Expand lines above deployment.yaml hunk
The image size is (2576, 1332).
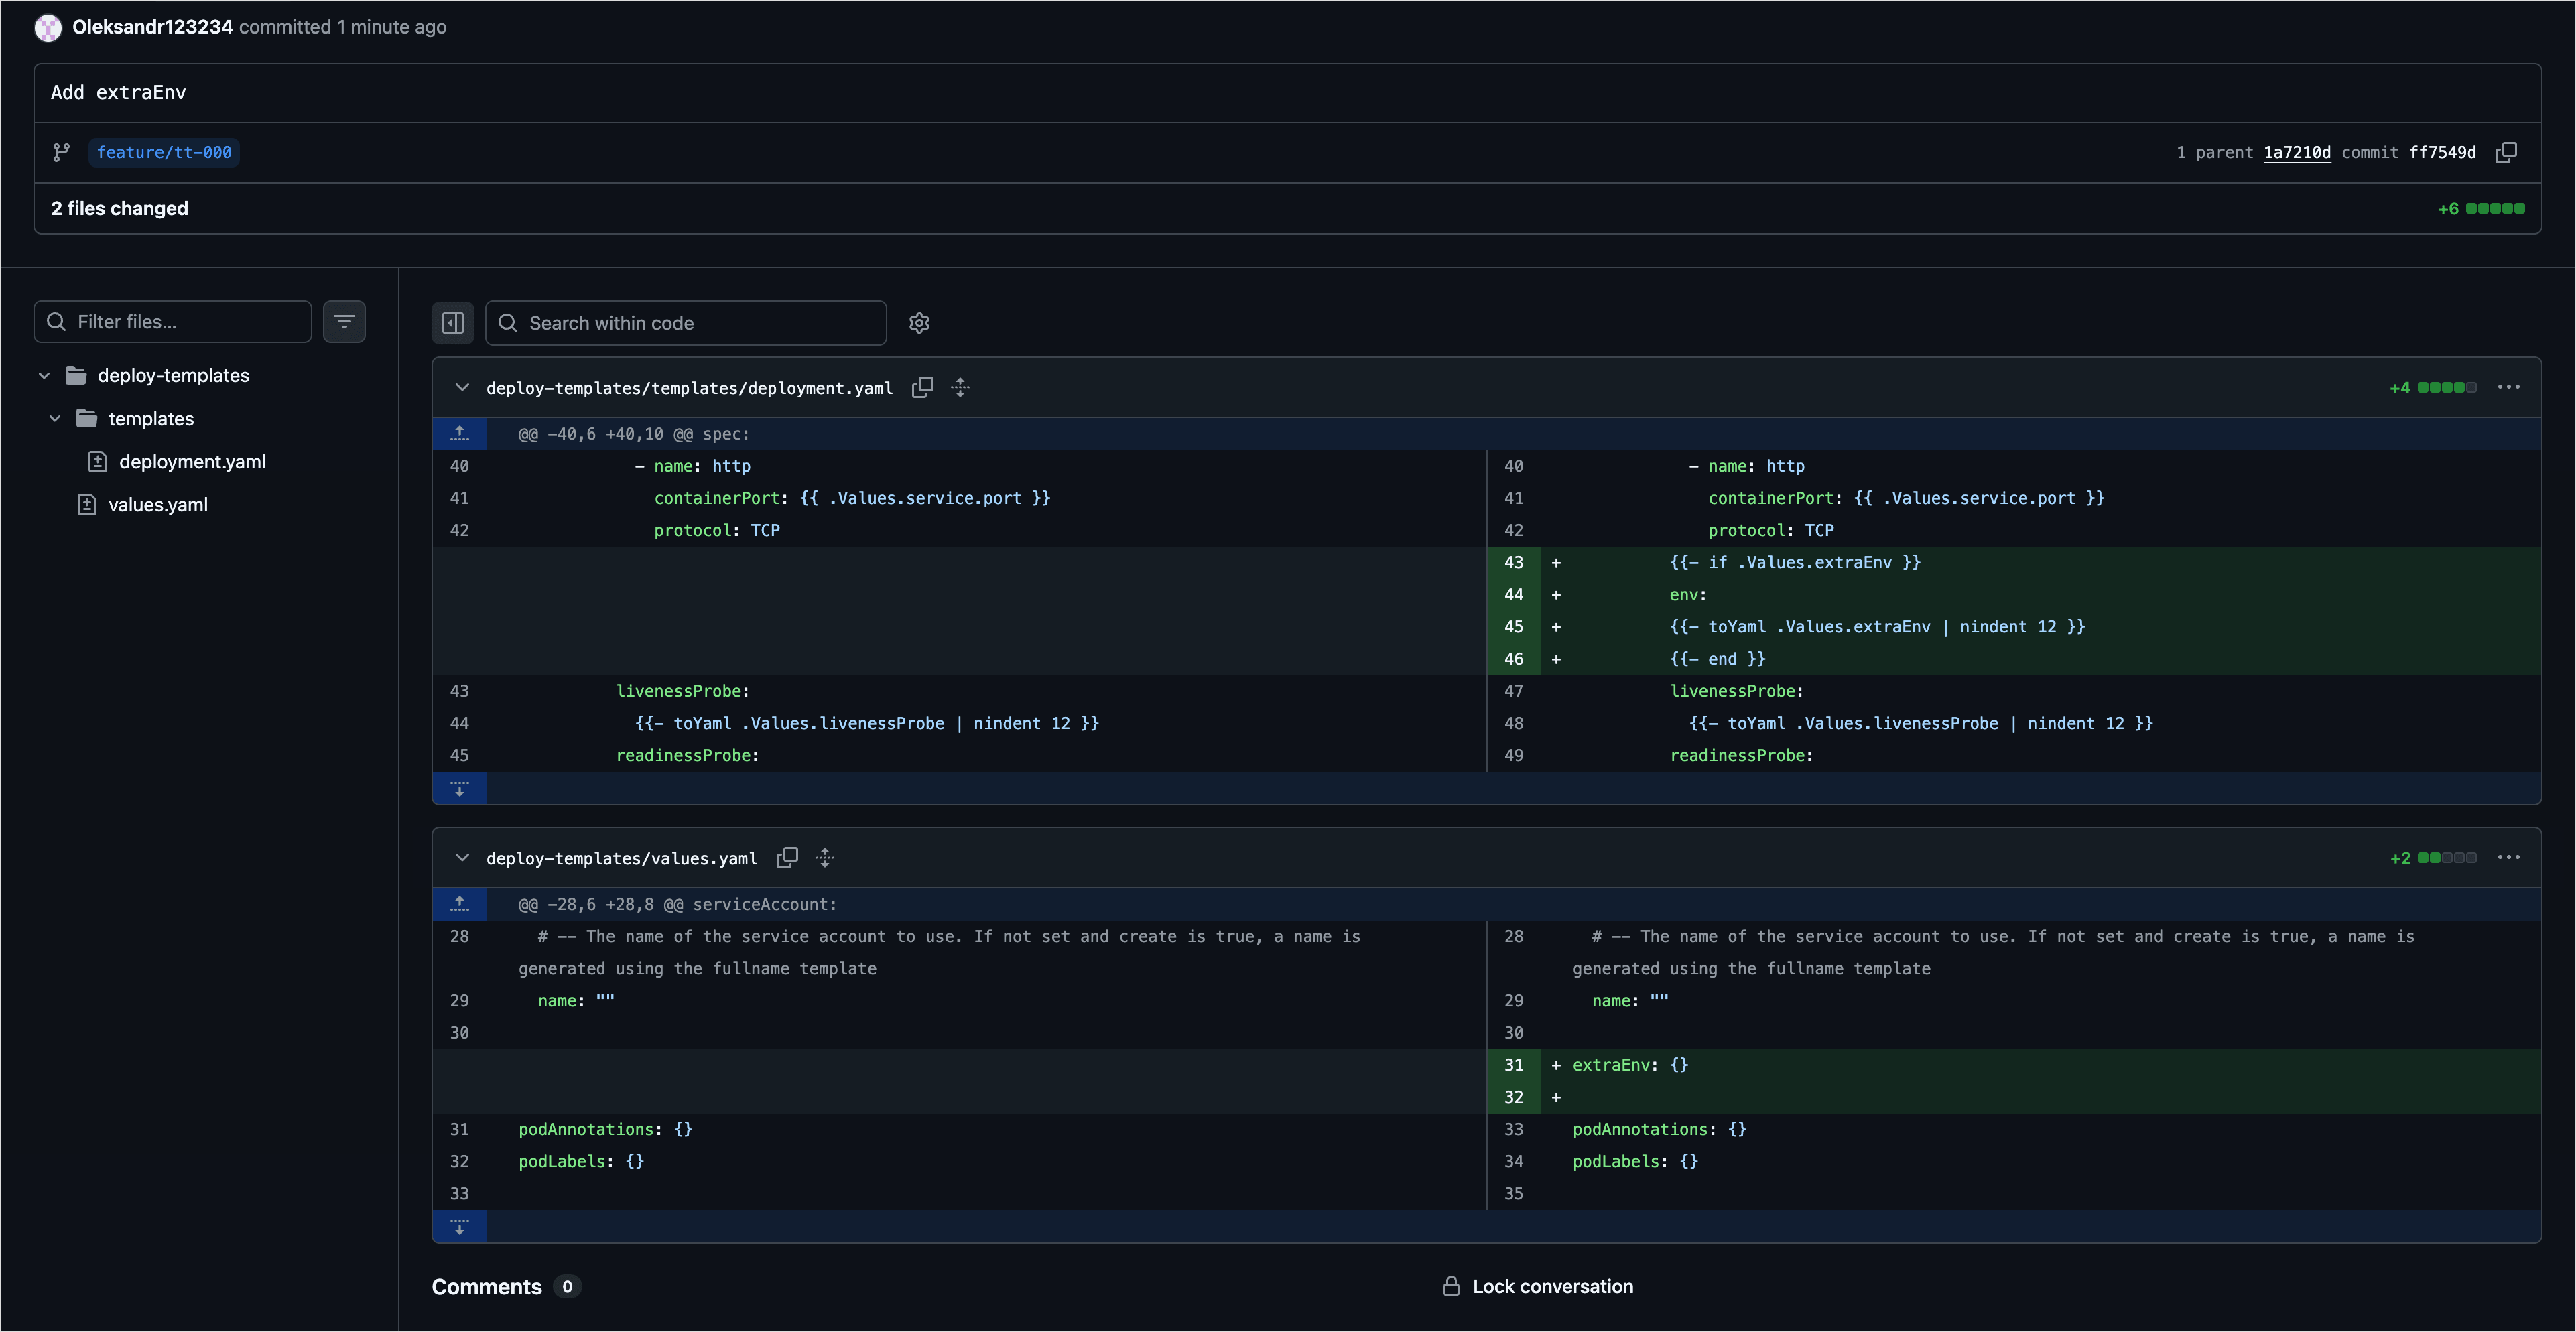(x=460, y=434)
